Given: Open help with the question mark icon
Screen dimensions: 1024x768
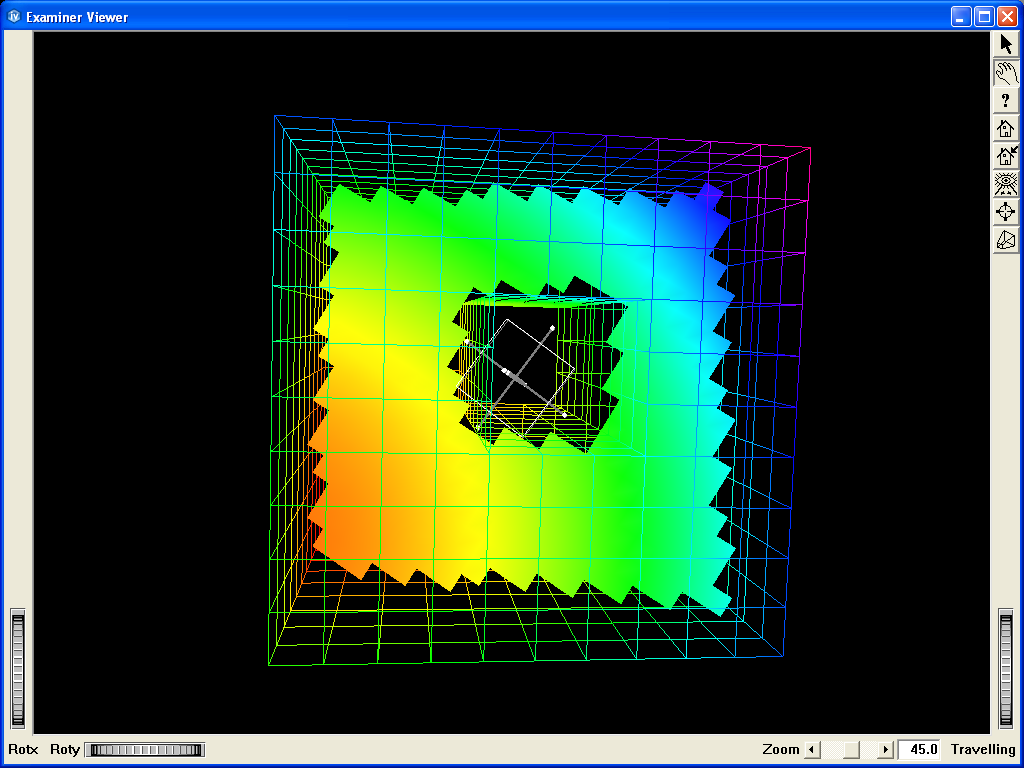Looking at the screenshot, I should [1006, 100].
